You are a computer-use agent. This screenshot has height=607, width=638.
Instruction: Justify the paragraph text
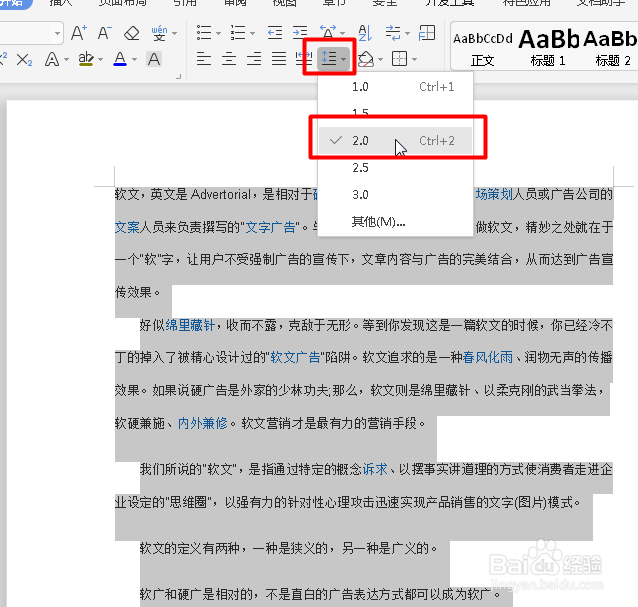(x=279, y=59)
